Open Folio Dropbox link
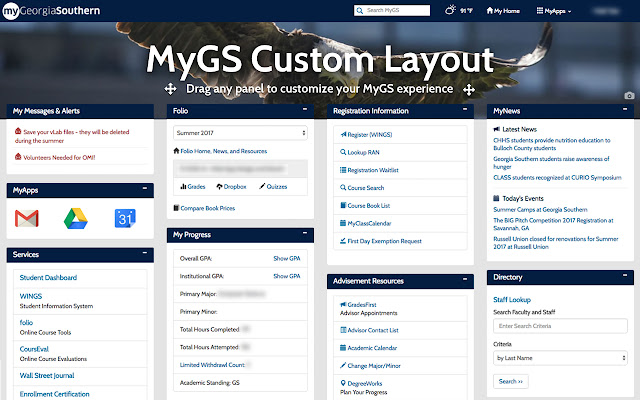Viewport: 640px width, 400px height. tap(231, 187)
